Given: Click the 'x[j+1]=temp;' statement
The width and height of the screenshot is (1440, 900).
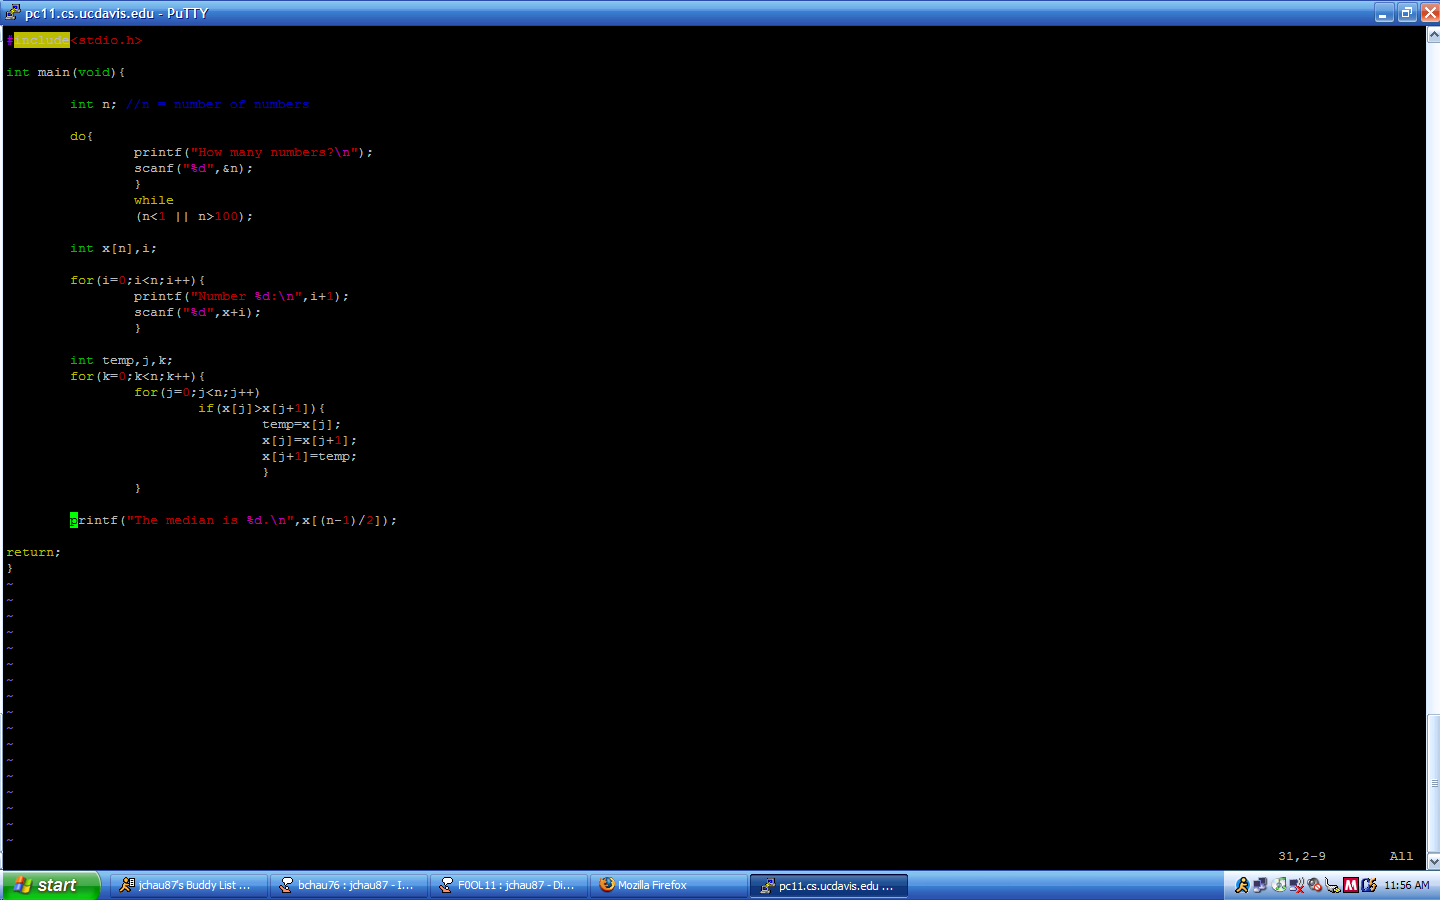Looking at the screenshot, I should point(309,456).
